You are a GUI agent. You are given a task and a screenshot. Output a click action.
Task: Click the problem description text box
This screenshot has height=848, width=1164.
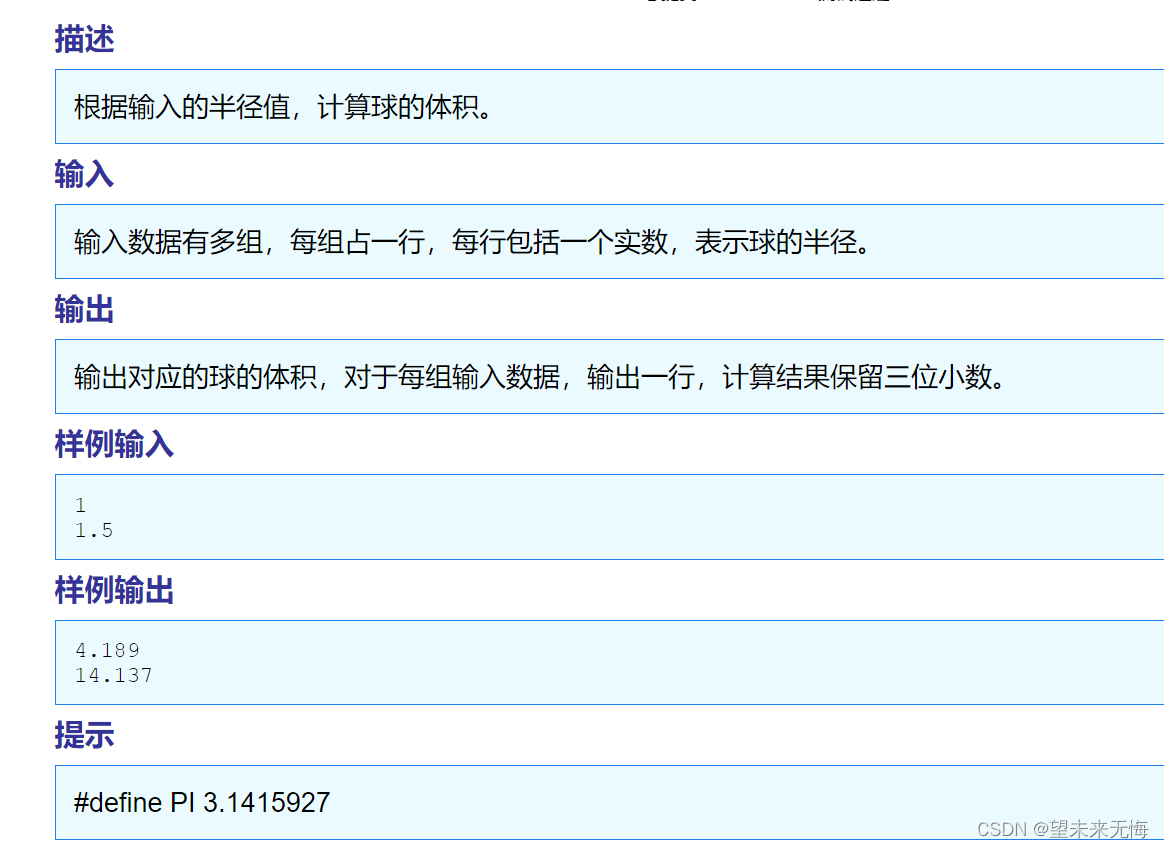(x=600, y=106)
